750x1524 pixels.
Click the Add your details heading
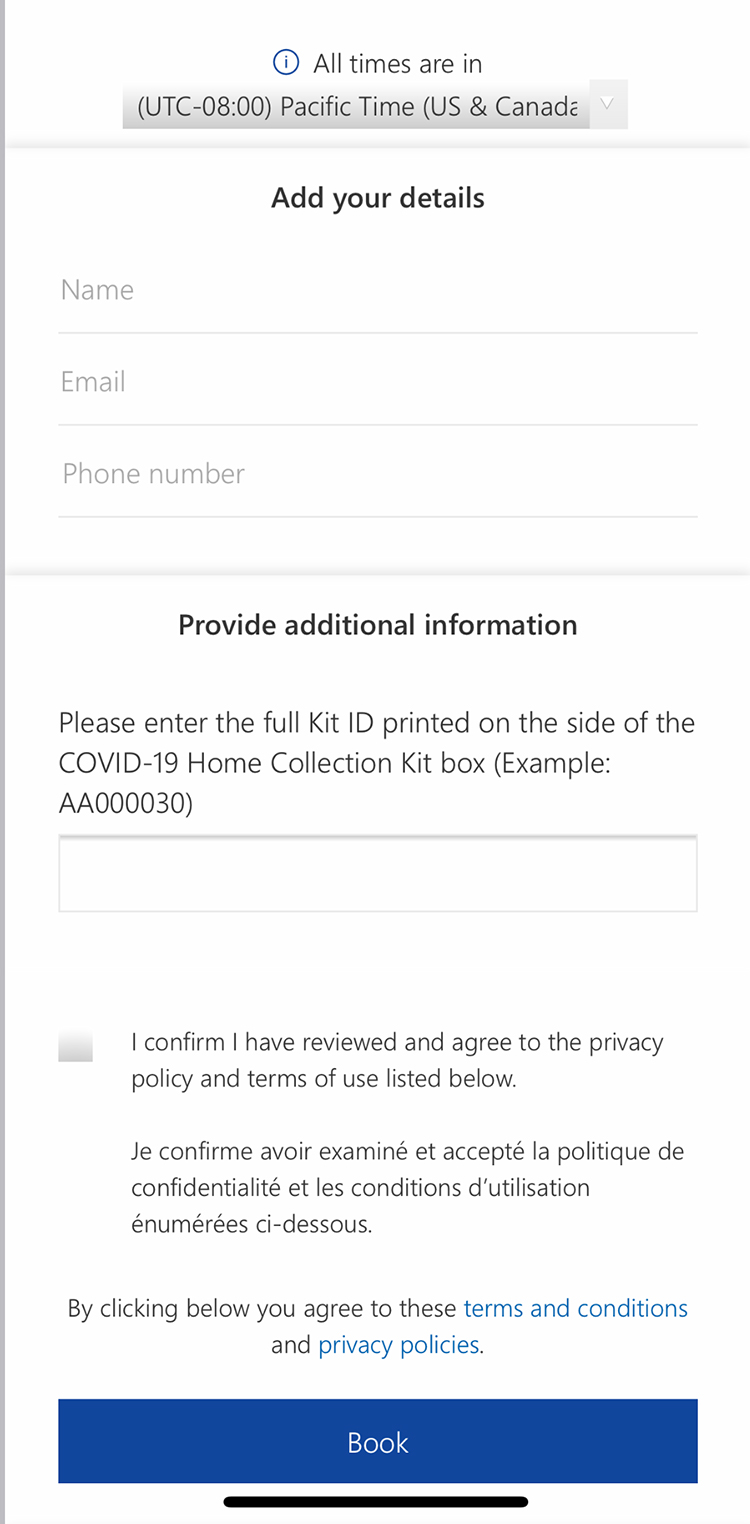tap(378, 198)
